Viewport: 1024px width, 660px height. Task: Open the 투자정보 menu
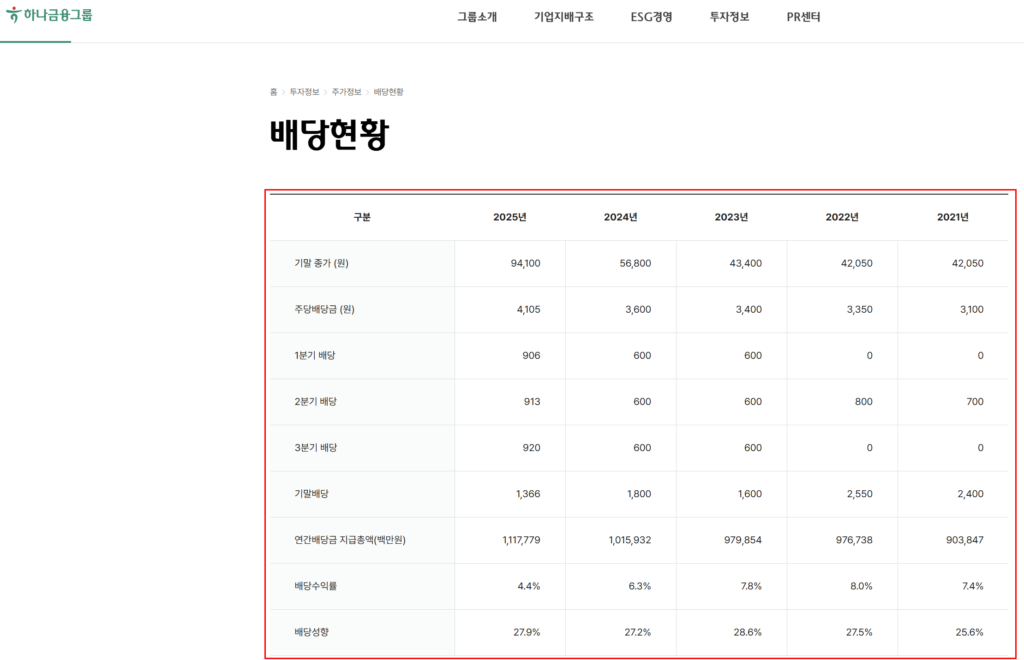[726, 17]
